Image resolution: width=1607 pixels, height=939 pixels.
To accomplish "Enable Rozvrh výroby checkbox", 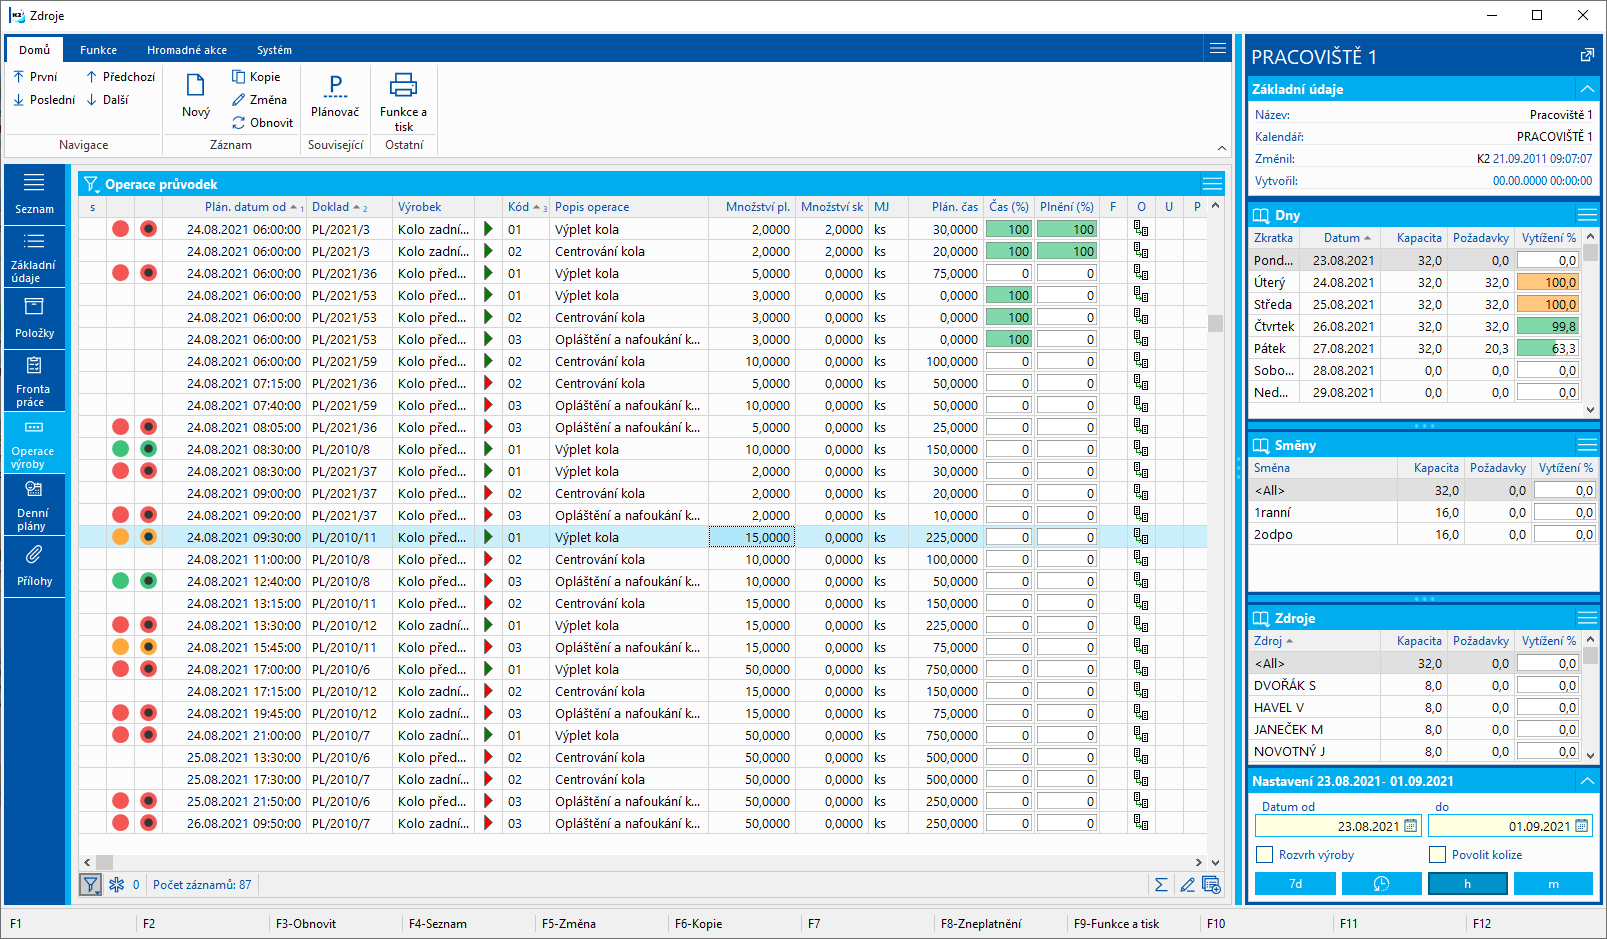I will 1265,855.
